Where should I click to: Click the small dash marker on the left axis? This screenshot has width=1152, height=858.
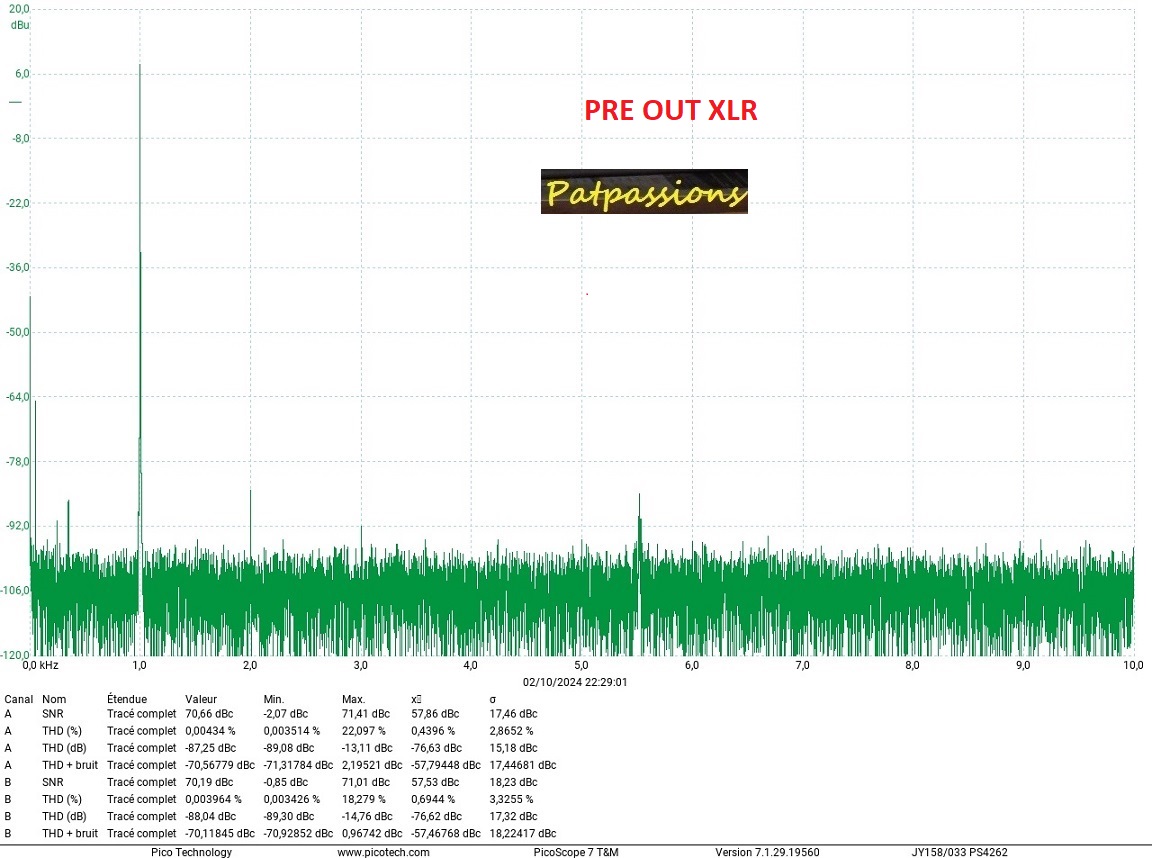coord(15,102)
